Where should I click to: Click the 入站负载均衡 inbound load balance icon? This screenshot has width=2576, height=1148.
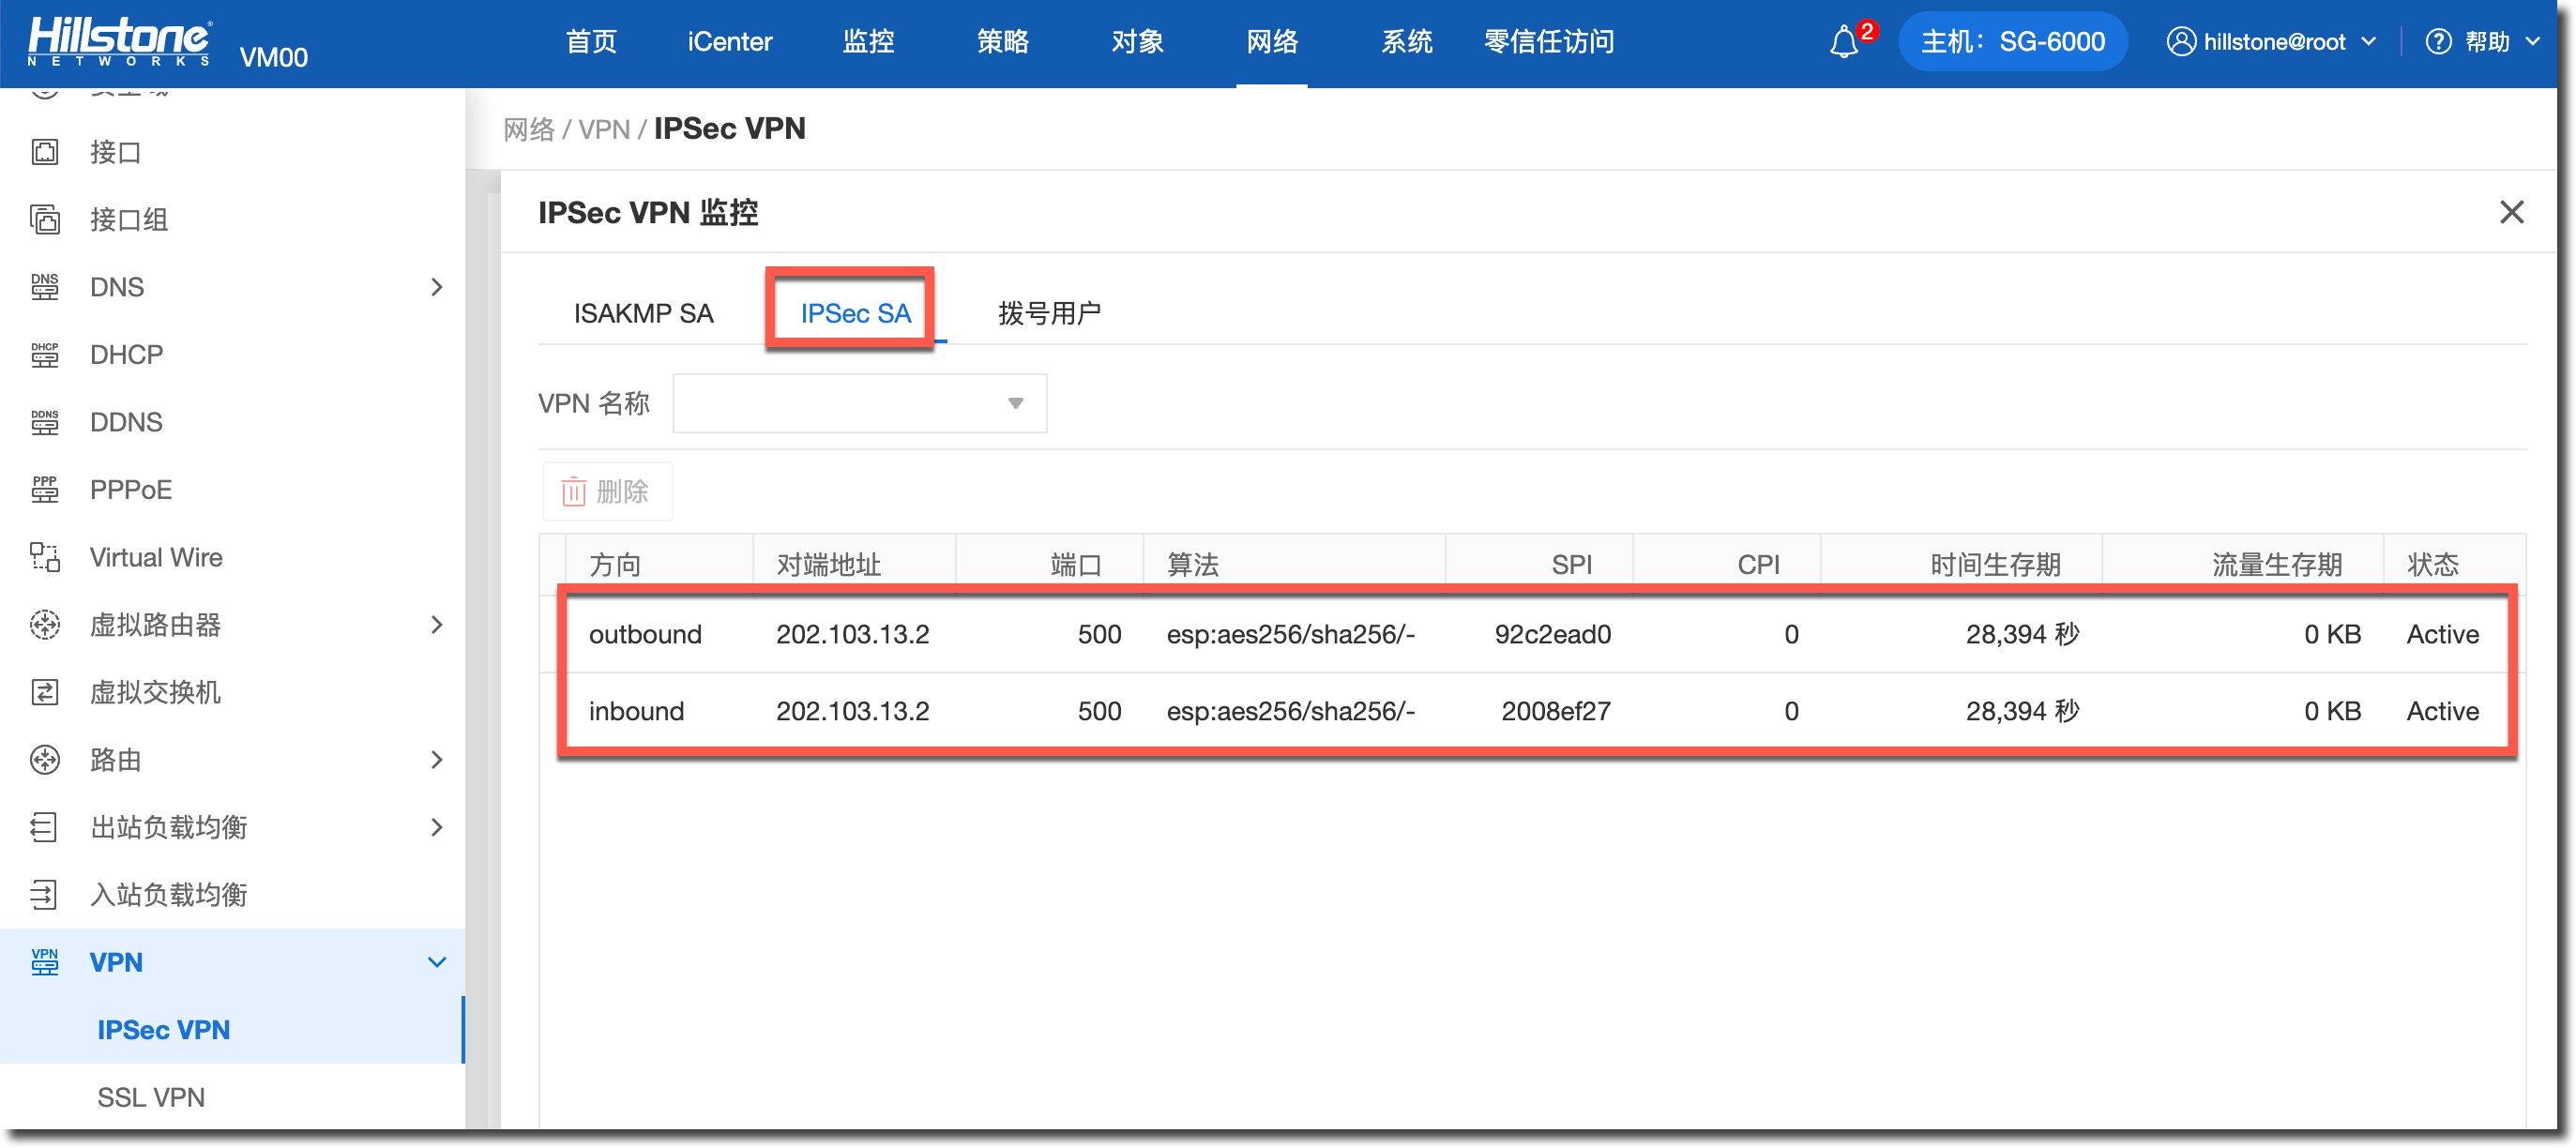45,894
